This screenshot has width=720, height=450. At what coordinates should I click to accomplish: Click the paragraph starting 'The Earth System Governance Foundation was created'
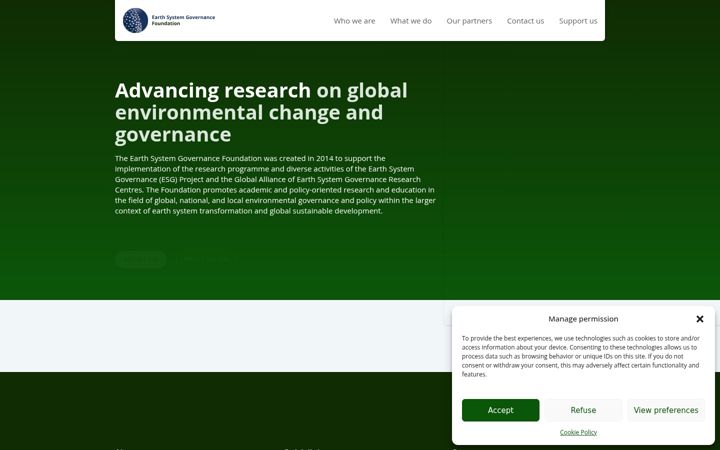click(275, 185)
